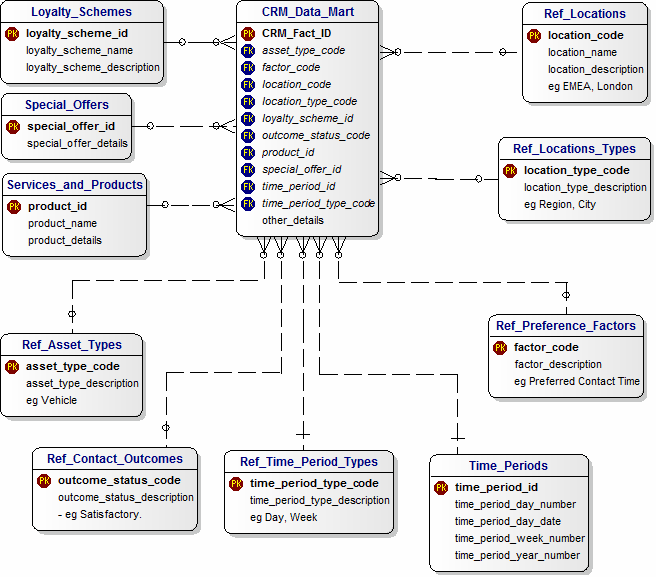
Task: Click the PK icon in Services_and_Products table
Action: tap(14, 206)
